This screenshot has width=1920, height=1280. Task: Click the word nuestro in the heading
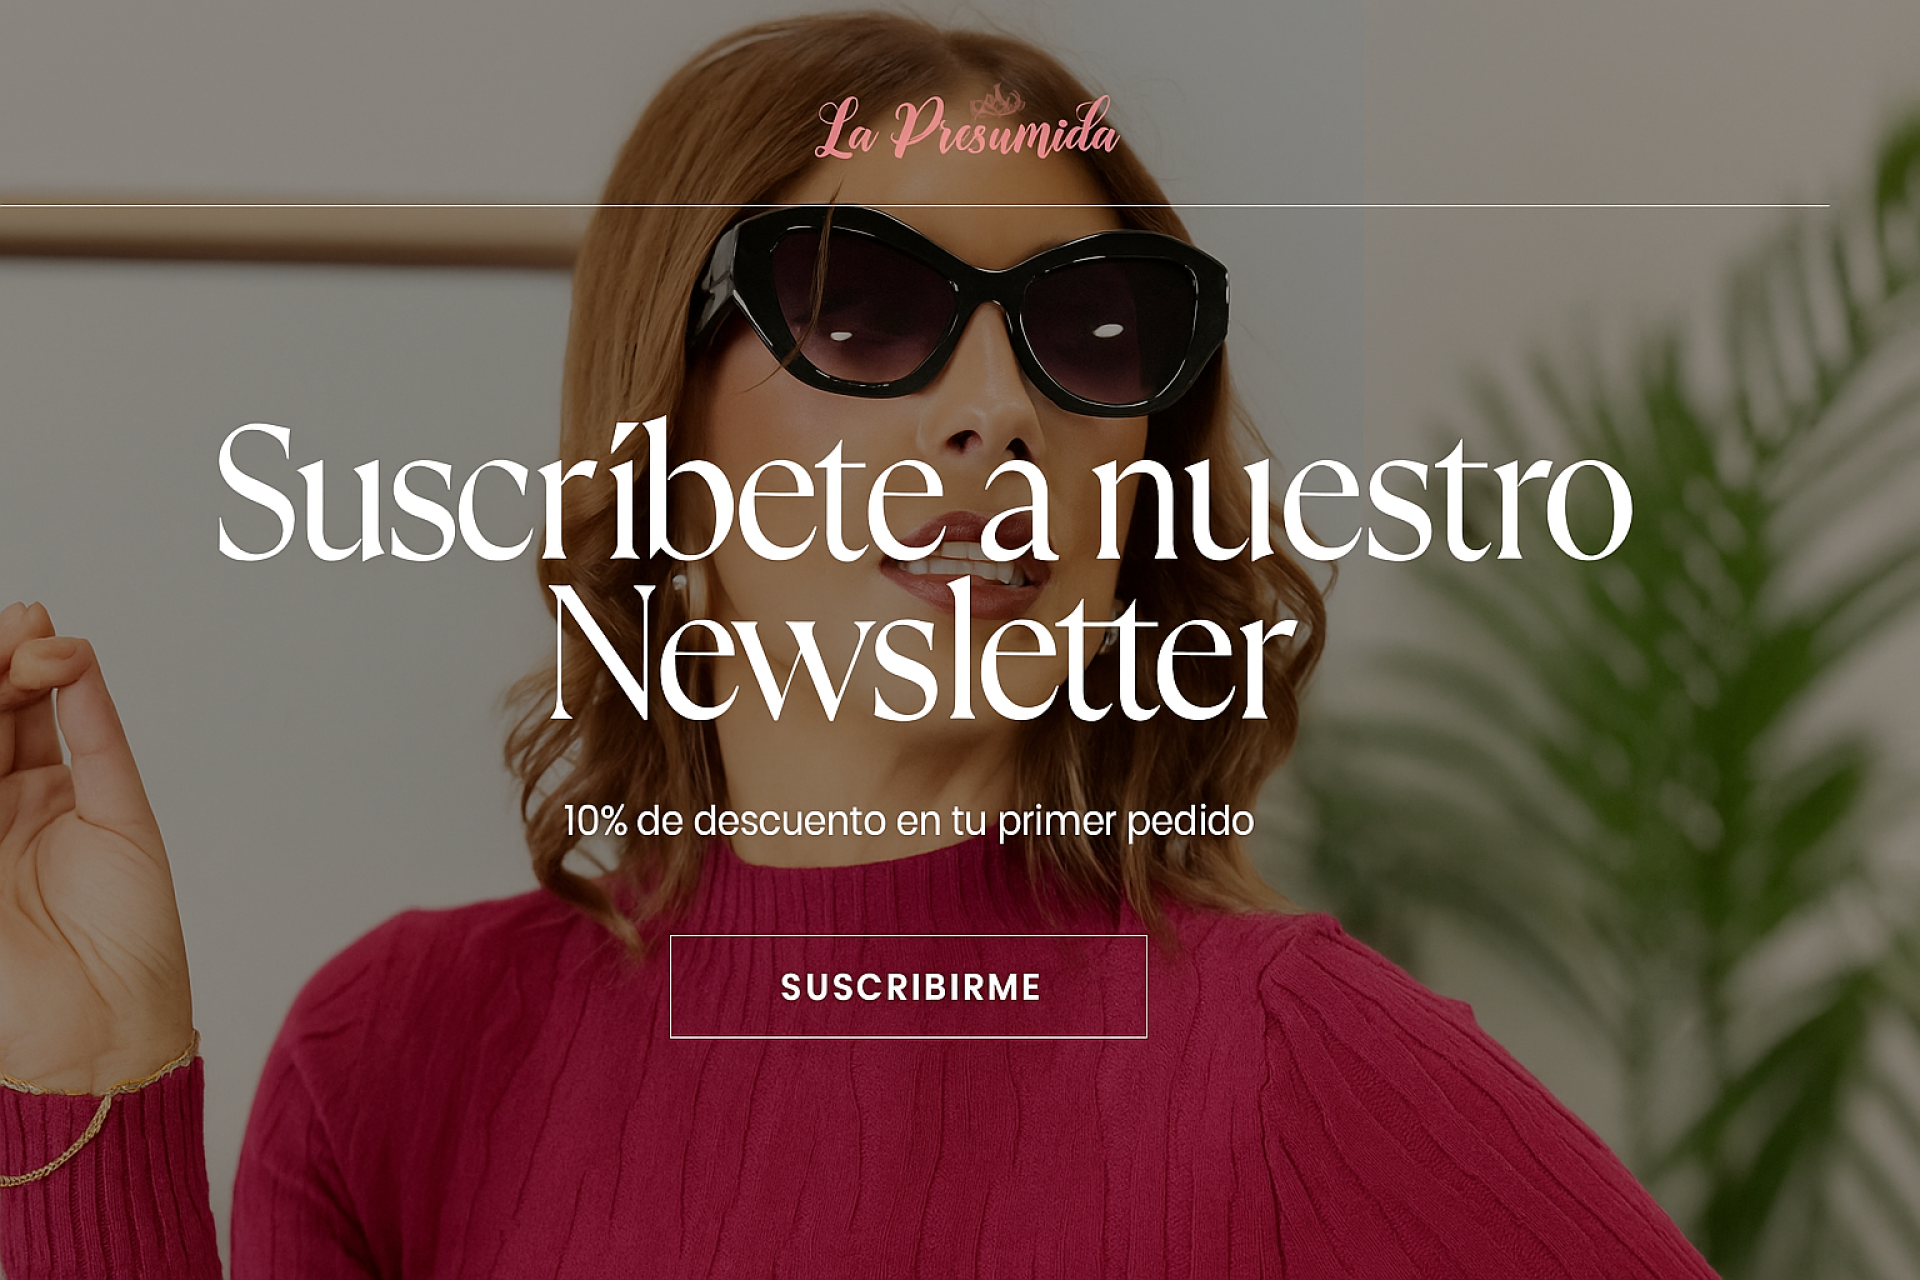click(x=1362, y=495)
